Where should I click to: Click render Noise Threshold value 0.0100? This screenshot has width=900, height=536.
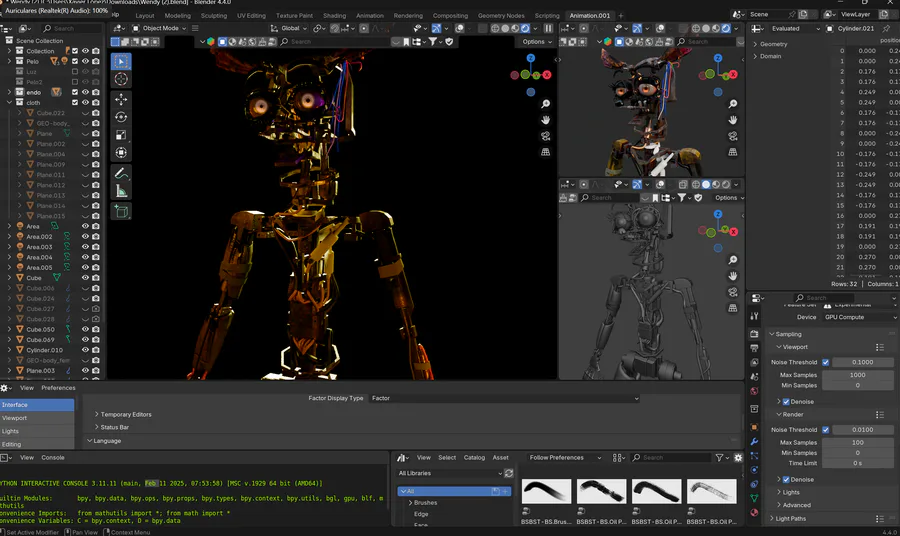click(863, 430)
